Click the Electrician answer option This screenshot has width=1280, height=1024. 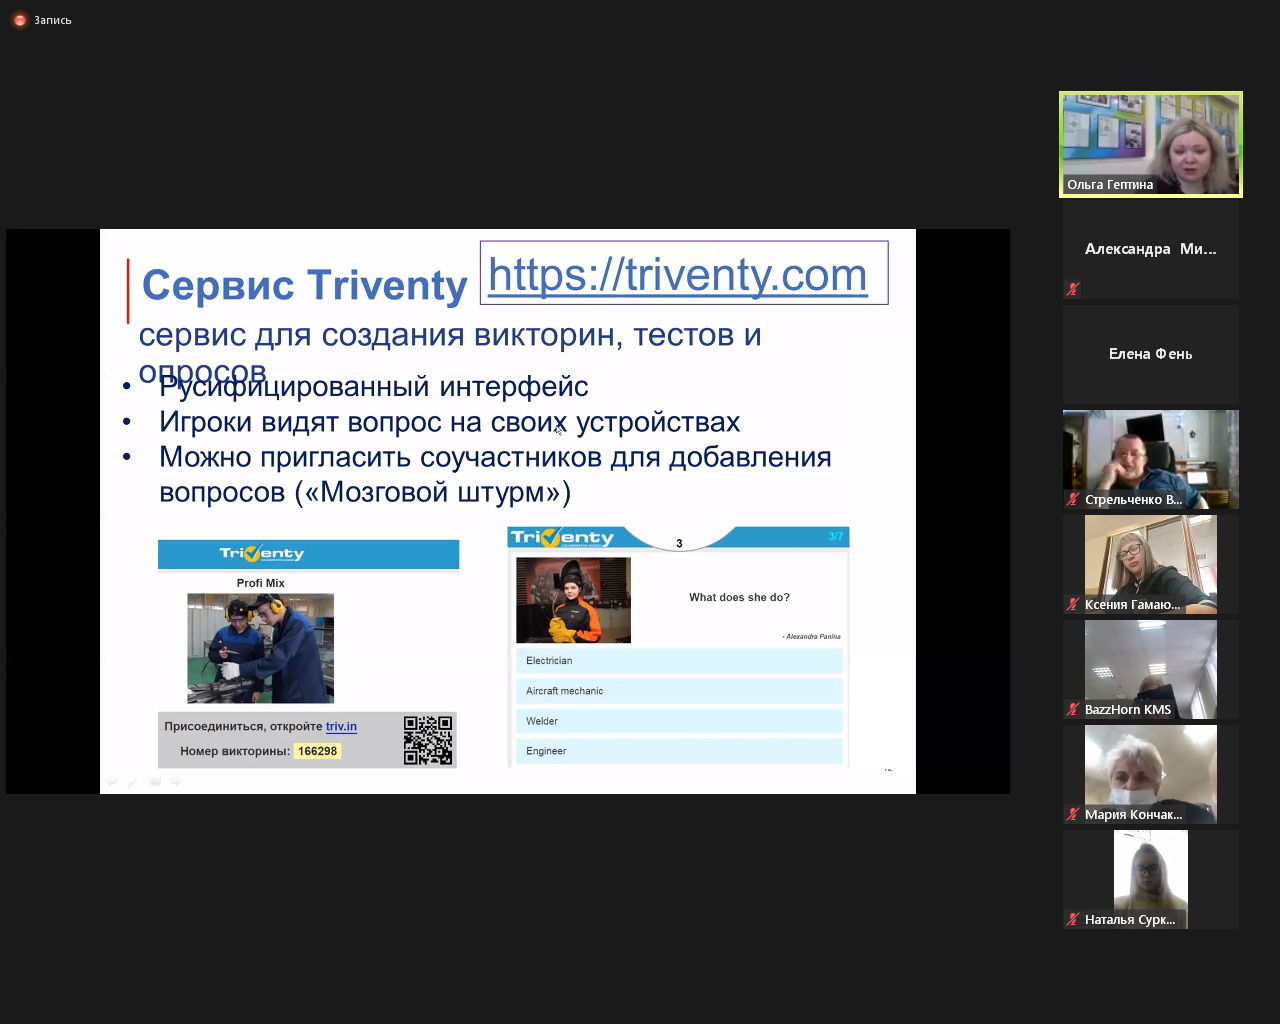pyautogui.click(x=679, y=660)
